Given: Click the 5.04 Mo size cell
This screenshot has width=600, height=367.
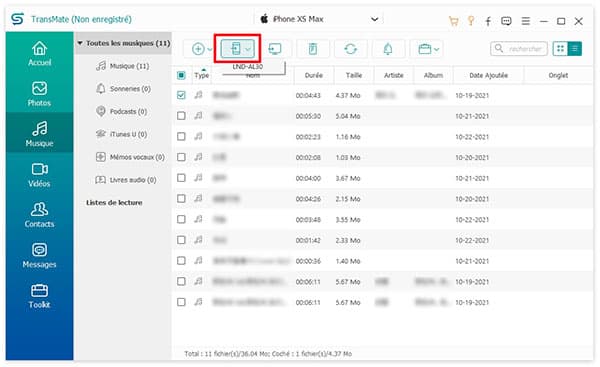Looking at the screenshot, I should [348, 116].
